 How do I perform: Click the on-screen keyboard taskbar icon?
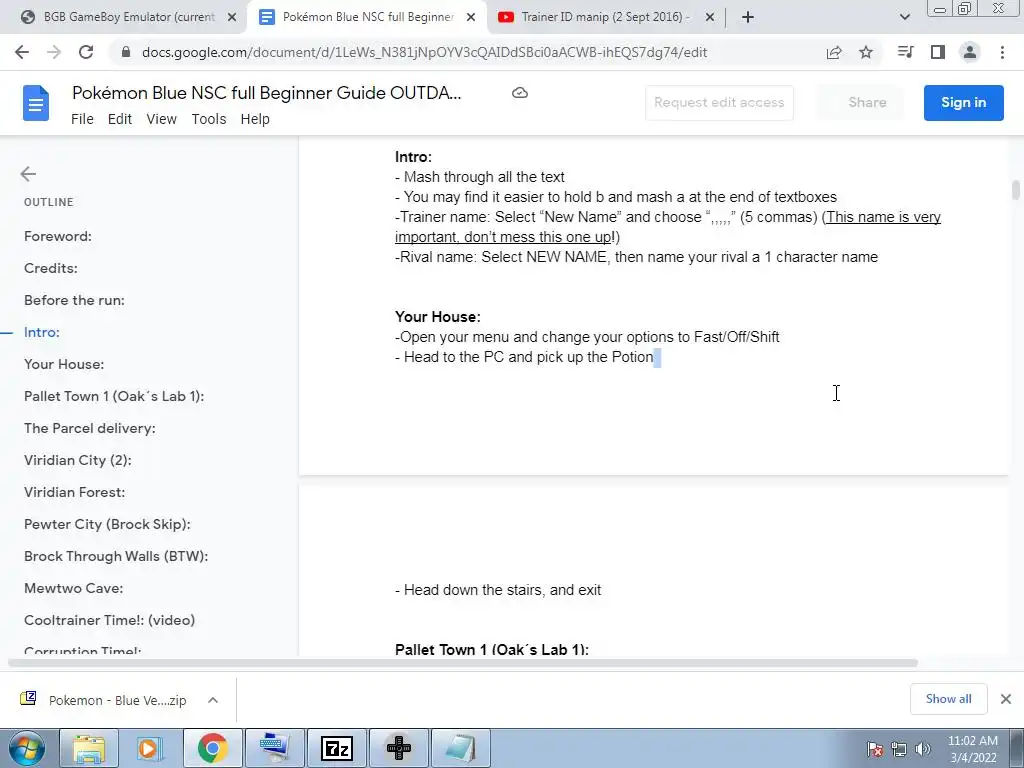click(275, 748)
